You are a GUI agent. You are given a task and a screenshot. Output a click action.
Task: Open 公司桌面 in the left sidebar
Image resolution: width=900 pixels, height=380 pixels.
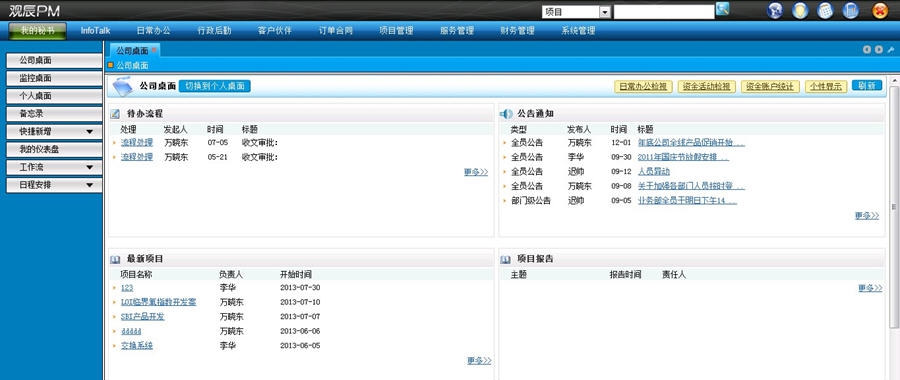[x=54, y=60]
